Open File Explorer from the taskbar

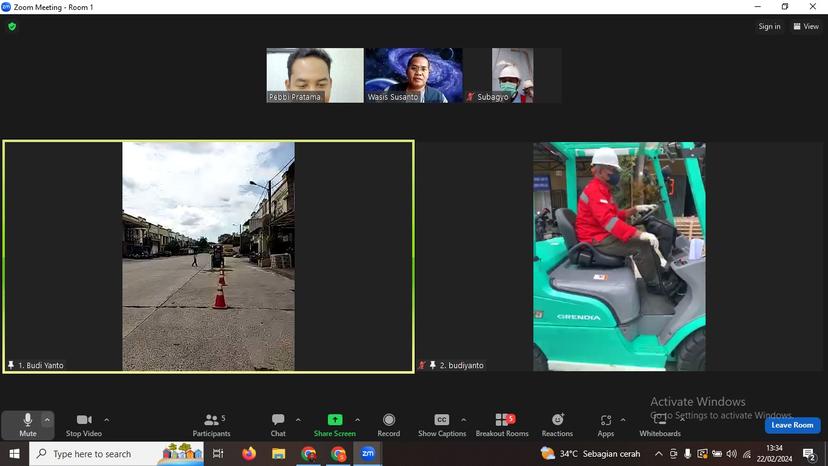[278, 453]
